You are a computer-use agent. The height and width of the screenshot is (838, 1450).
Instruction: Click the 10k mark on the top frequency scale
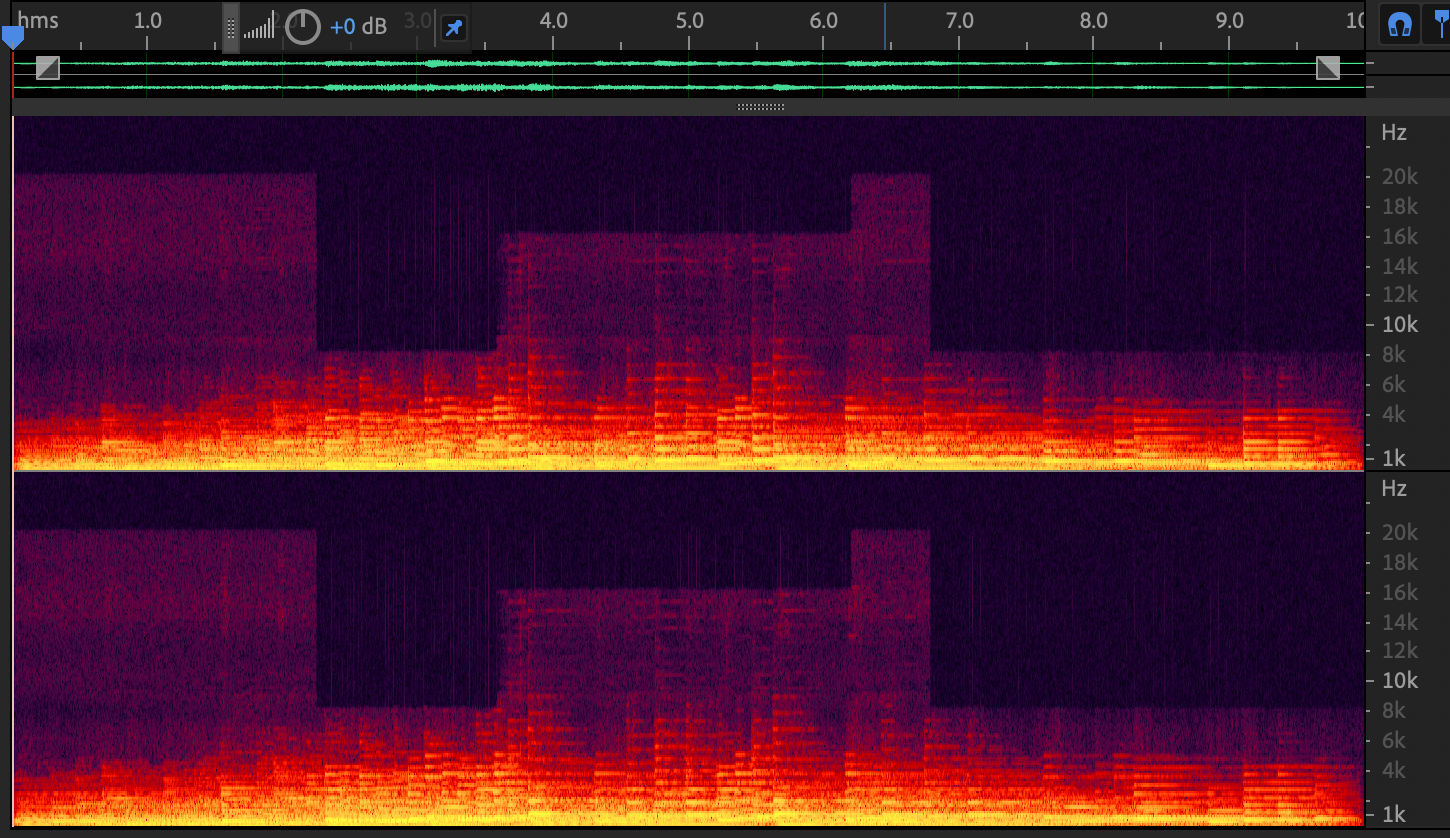(x=1398, y=325)
